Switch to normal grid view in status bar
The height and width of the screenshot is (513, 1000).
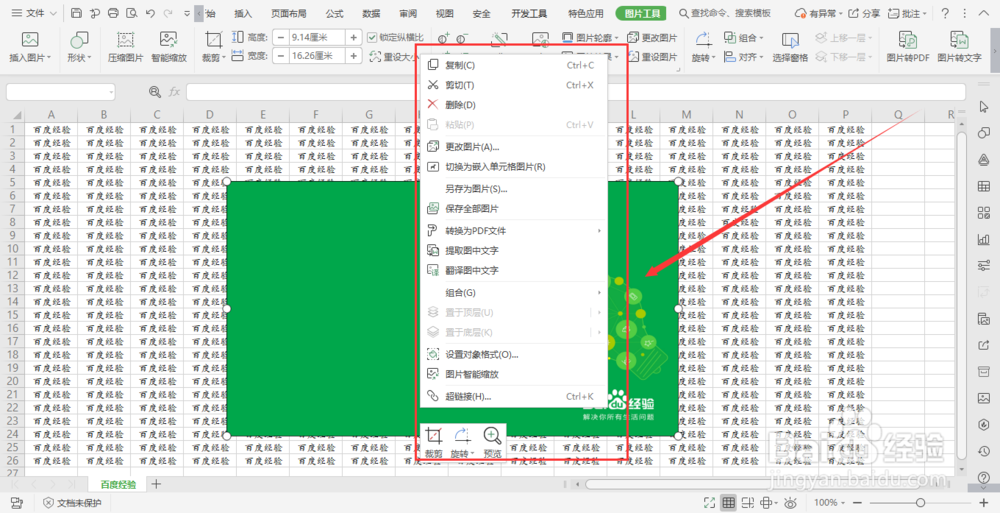[x=728, y=502]
